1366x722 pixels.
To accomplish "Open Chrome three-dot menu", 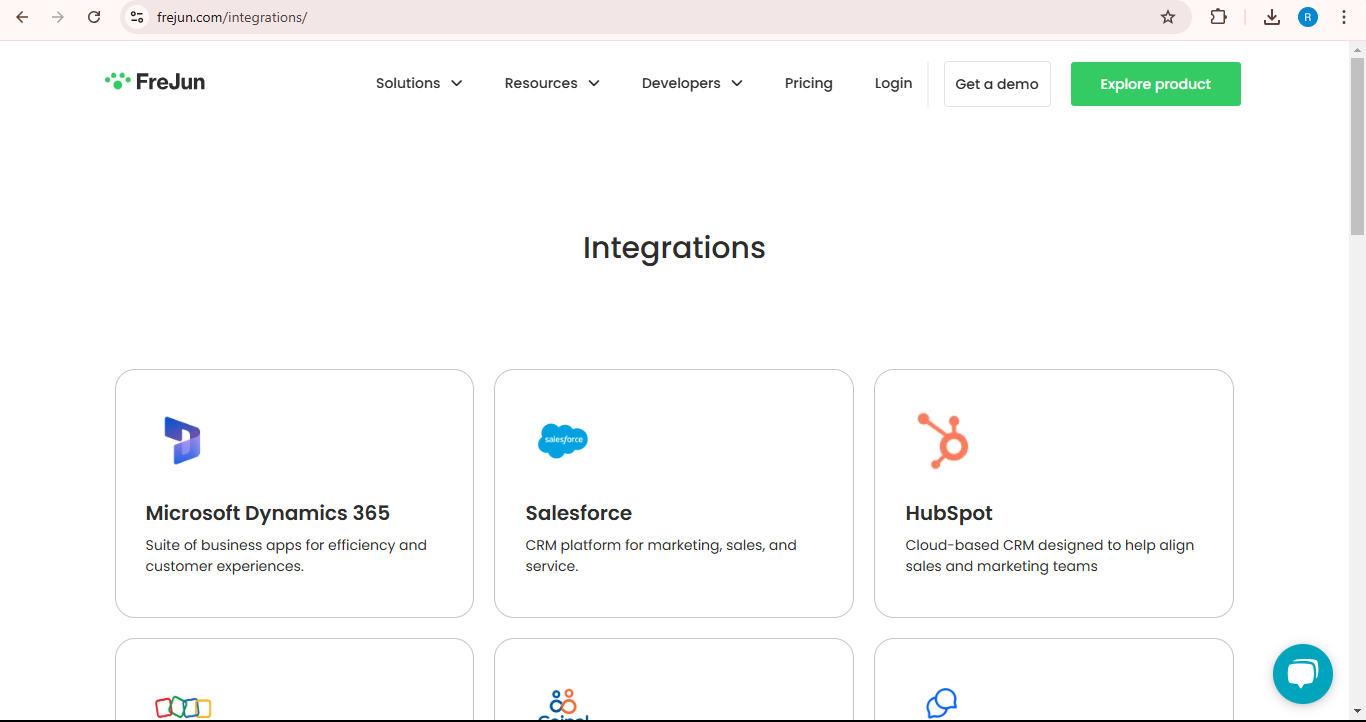I will coord(1344,17).
